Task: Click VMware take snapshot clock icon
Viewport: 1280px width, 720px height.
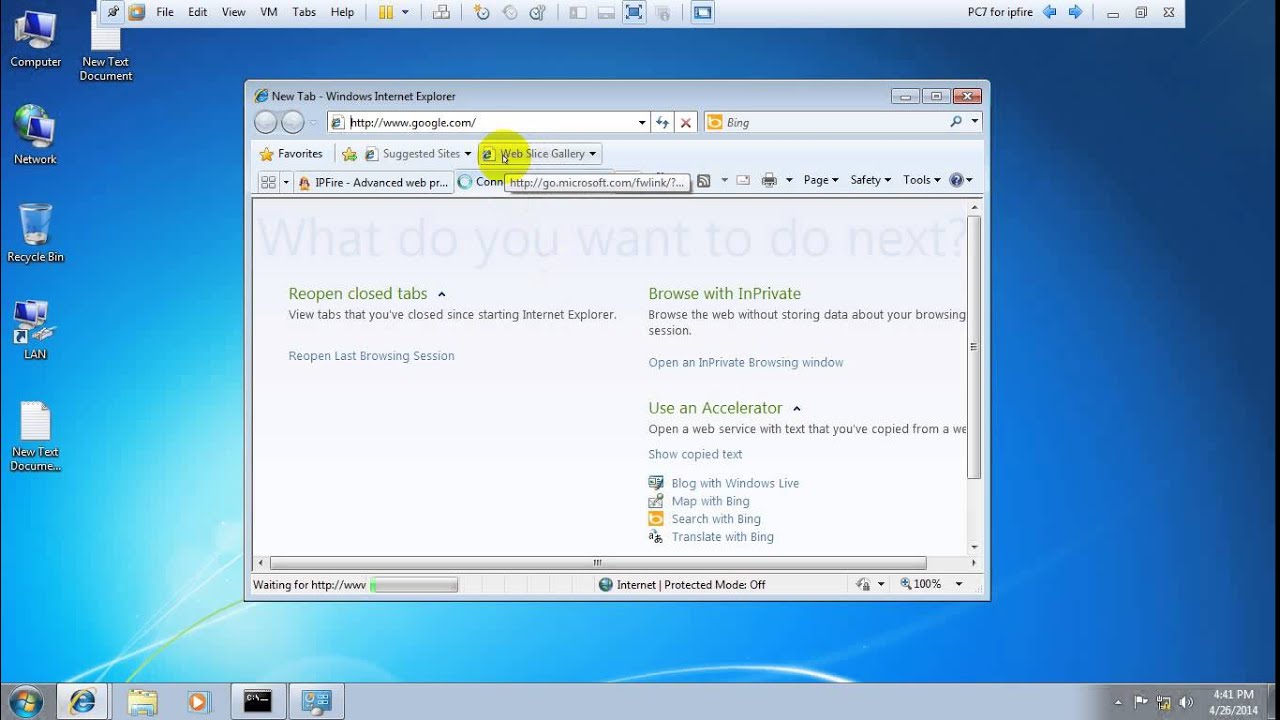Action: coord(482,12)
